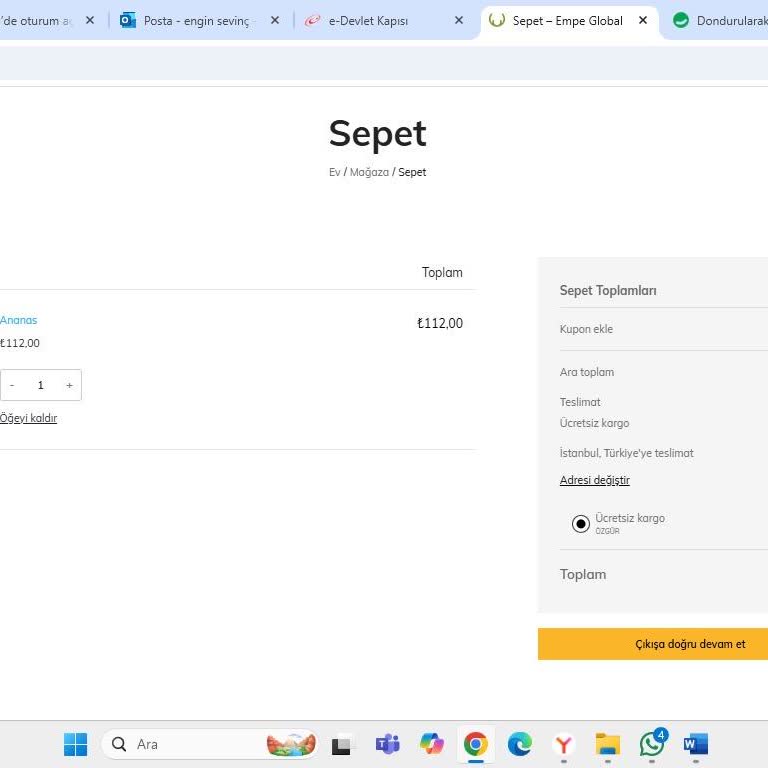768x768 pixels.
Task: Click the quantity field showing 1
Action: point(41,385)
